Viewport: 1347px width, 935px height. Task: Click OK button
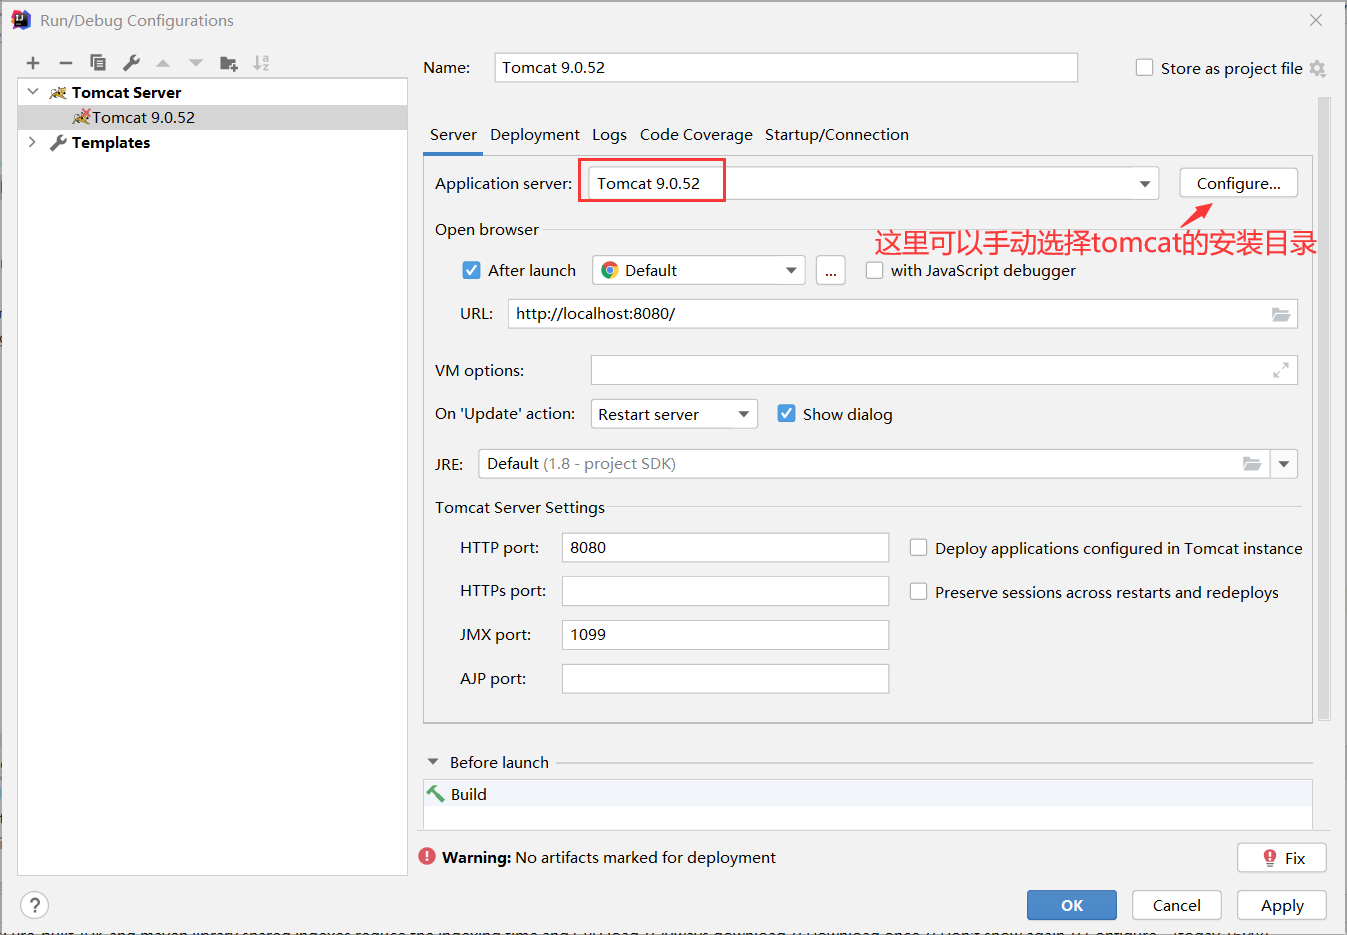coord(1072,905)
